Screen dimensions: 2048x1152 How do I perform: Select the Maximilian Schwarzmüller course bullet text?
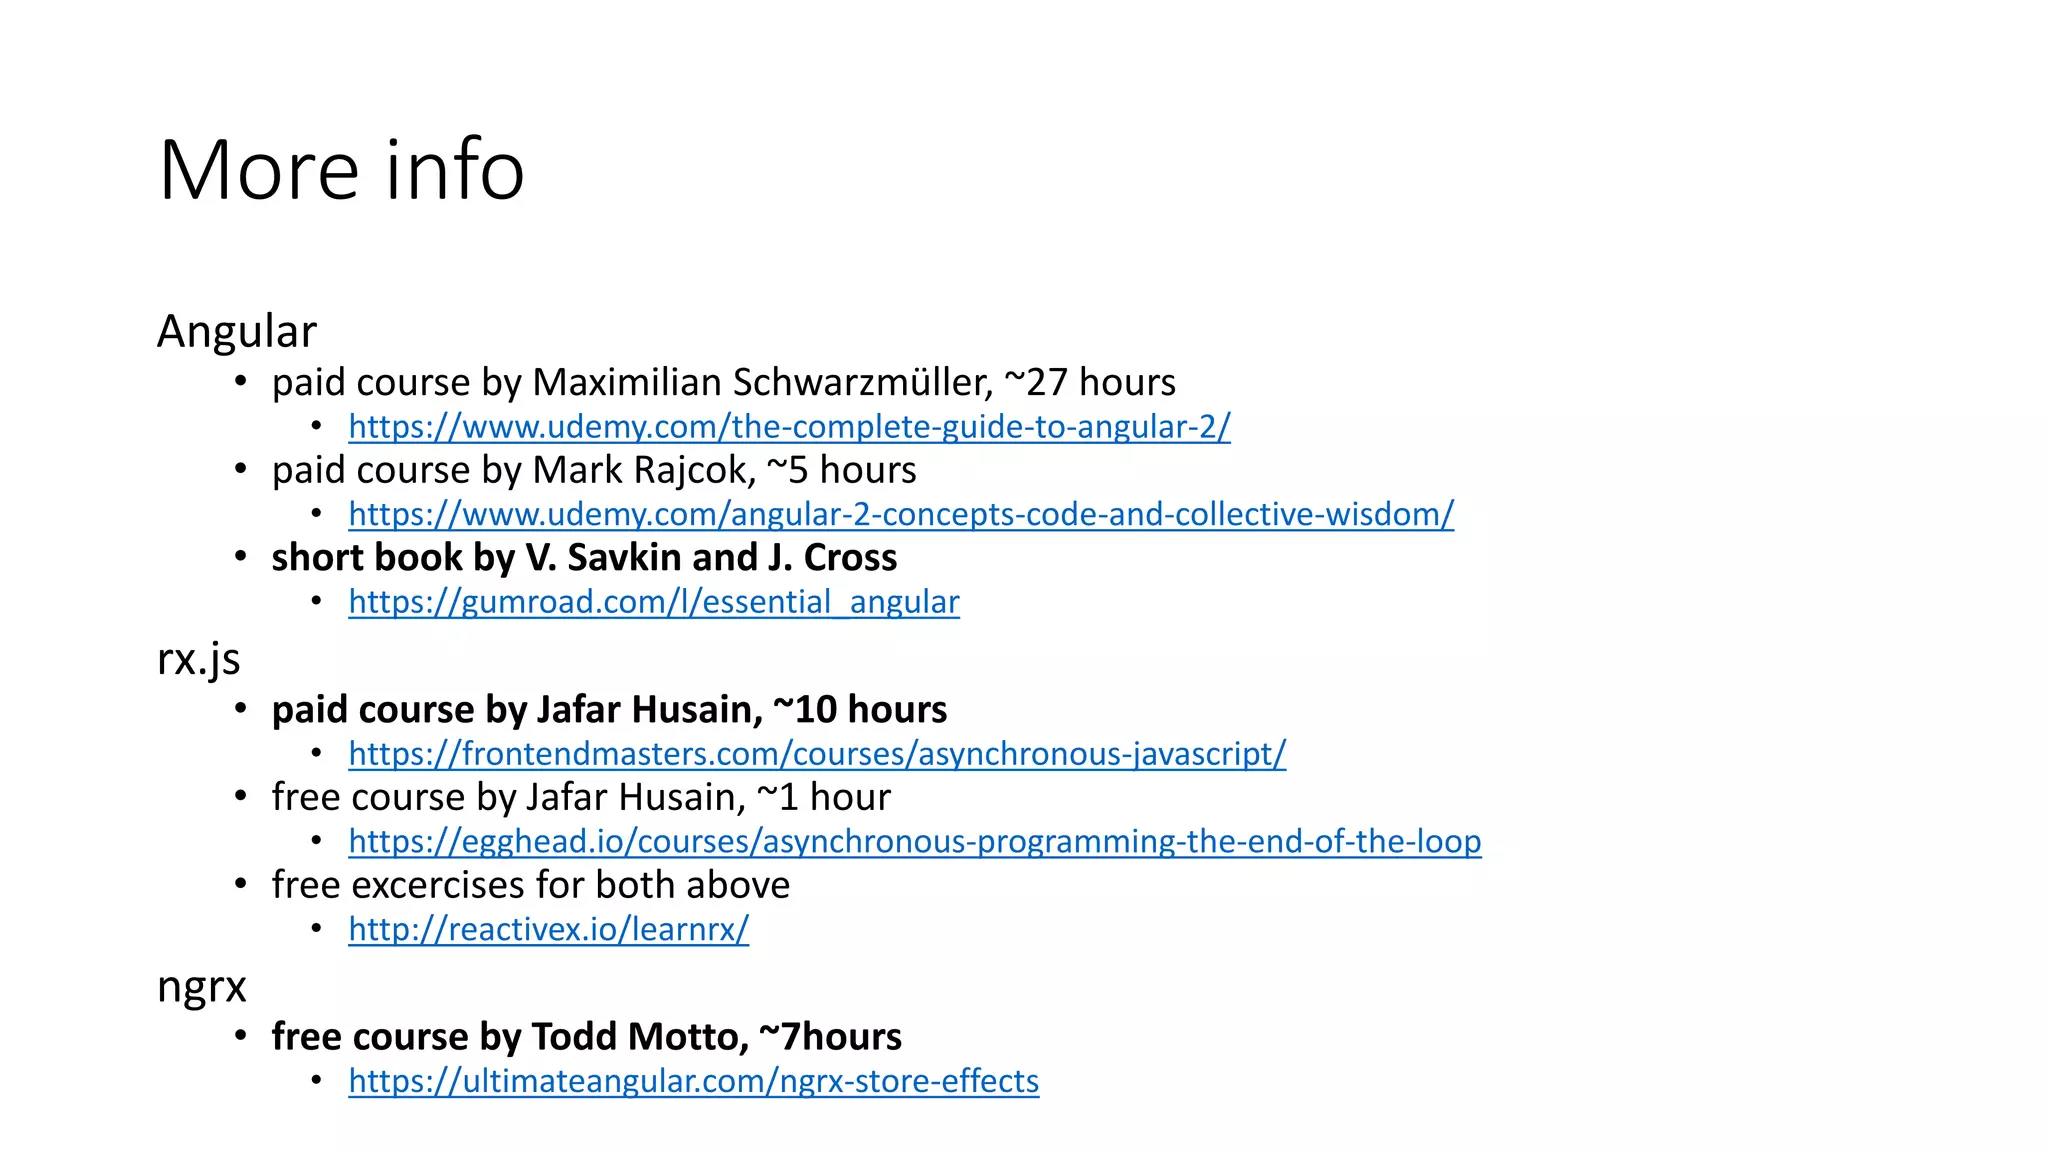pos(724,382)
